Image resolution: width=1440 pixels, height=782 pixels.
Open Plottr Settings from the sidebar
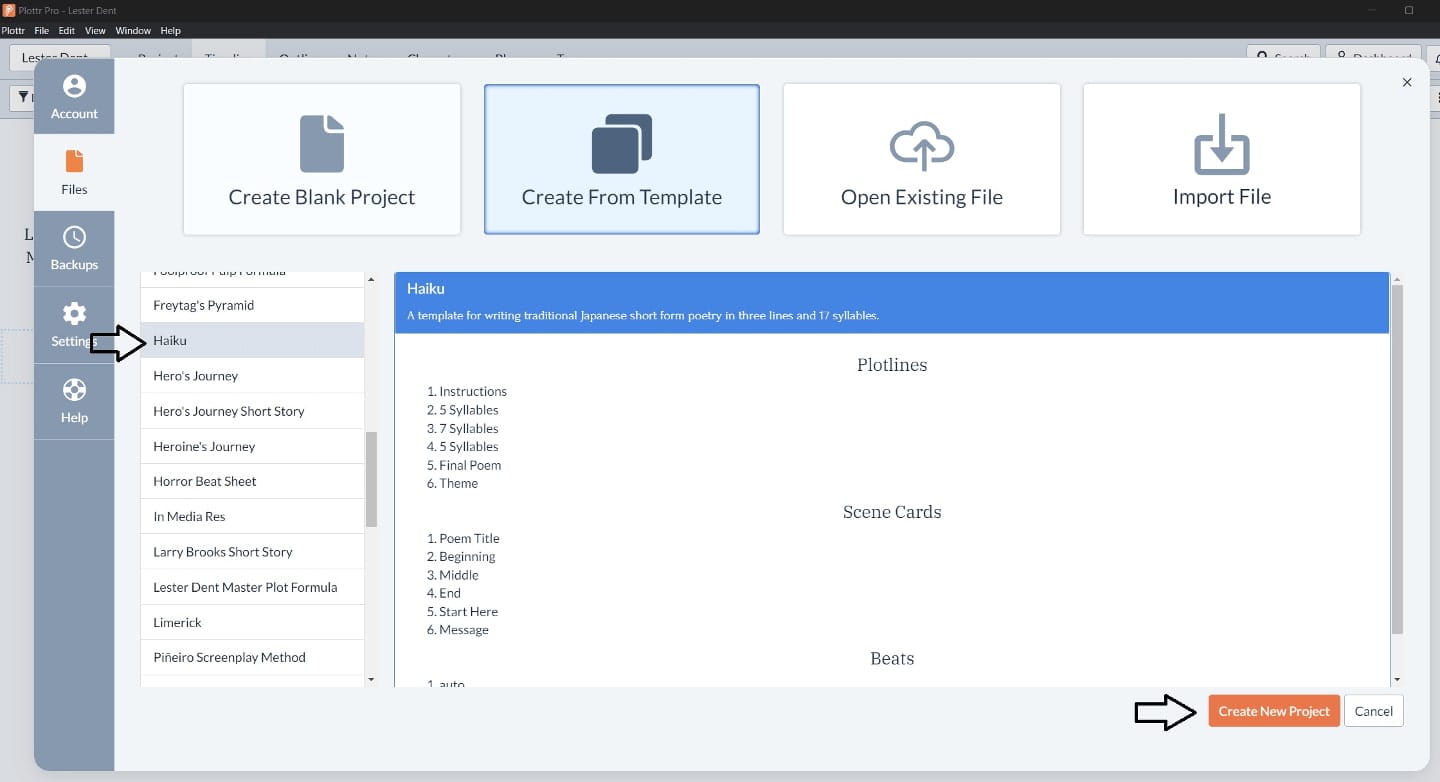[74, 324]
